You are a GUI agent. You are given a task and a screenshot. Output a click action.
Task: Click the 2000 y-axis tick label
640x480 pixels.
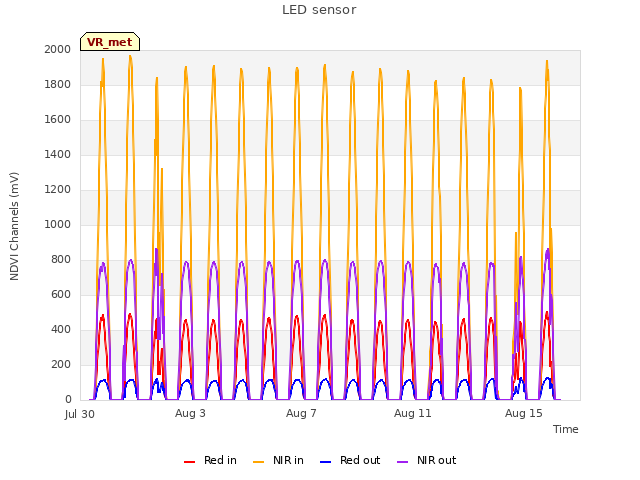(x=58, y=49)
